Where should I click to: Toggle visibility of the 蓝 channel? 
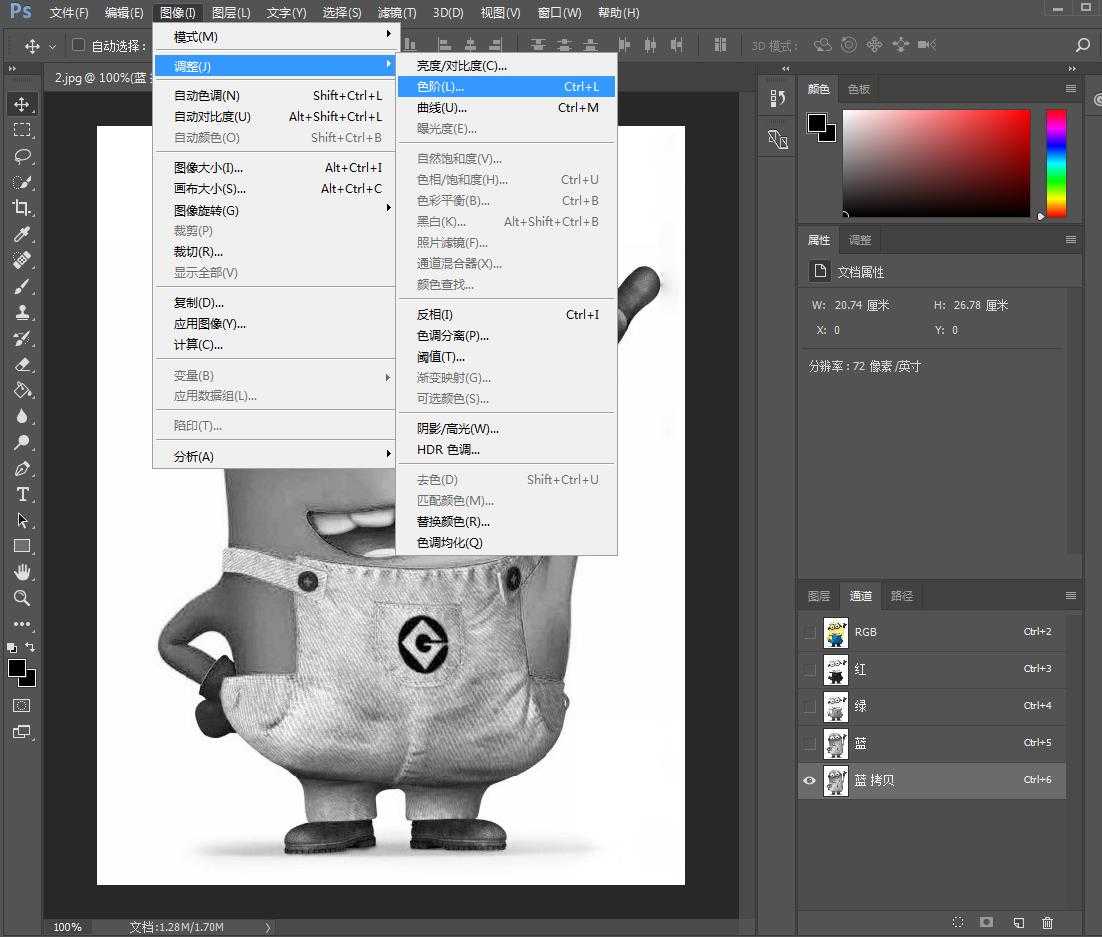[810, 743]
